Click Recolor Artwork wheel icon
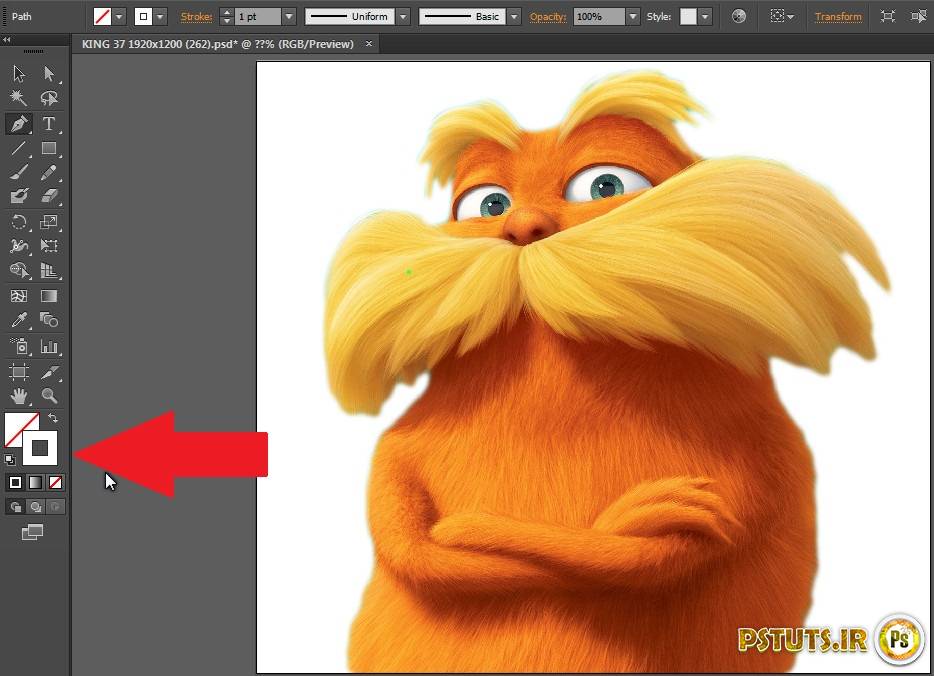 tap(739, 17)
